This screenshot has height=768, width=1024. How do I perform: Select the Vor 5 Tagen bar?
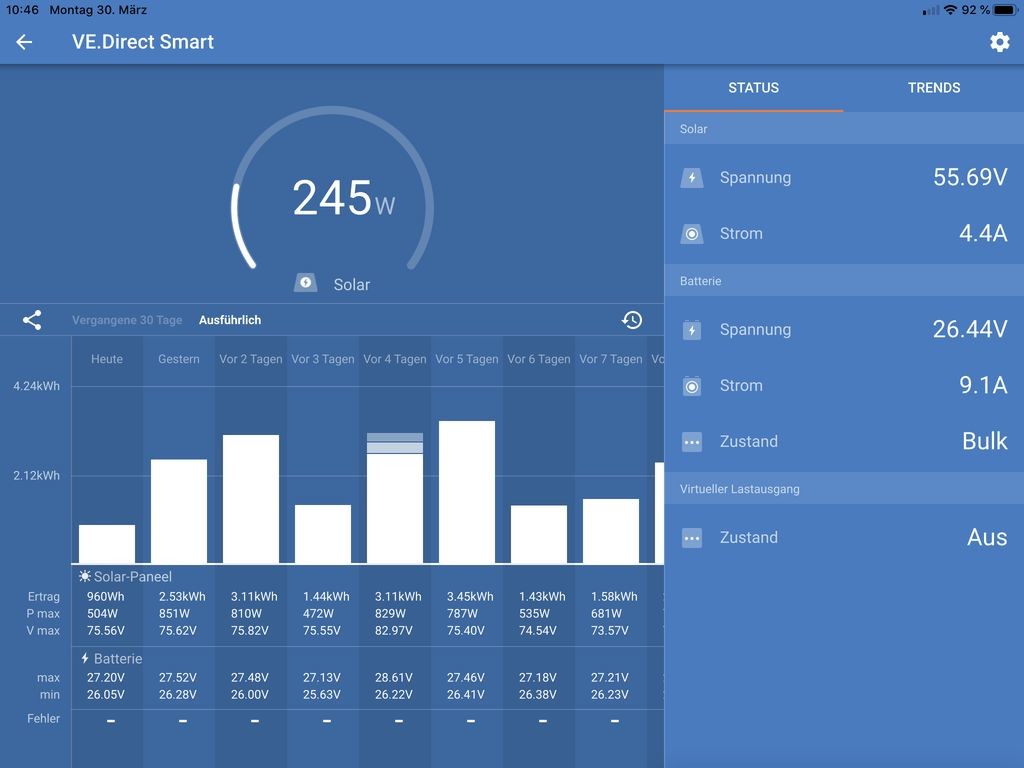[x=467, y=492]
